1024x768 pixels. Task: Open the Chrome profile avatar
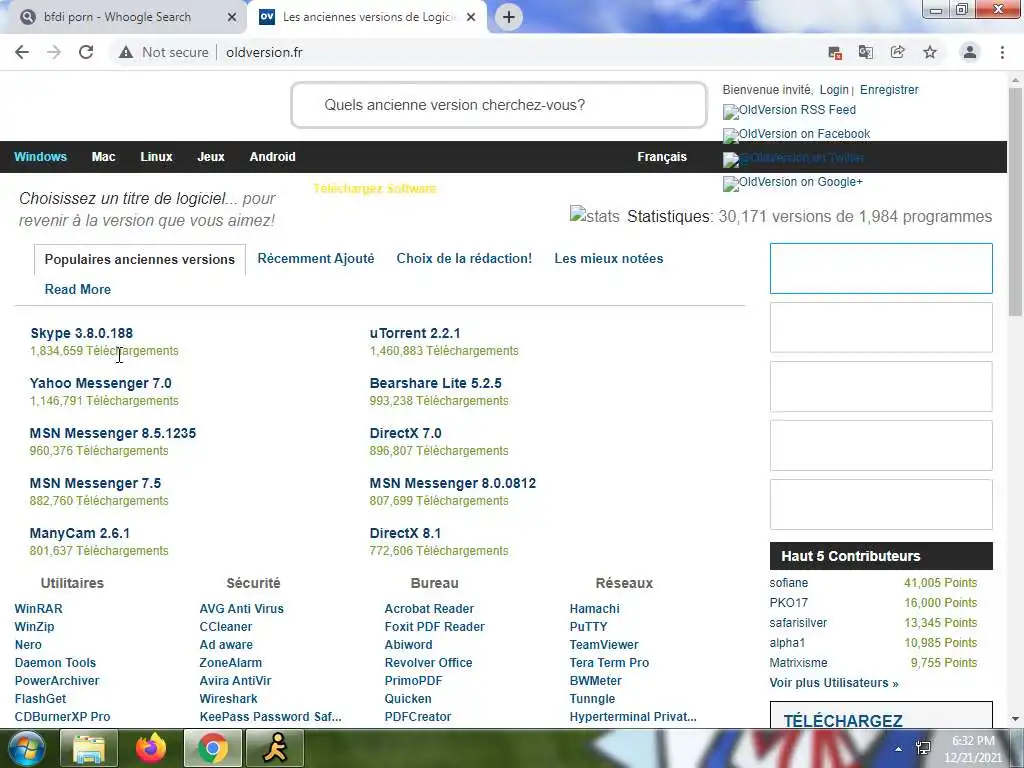coord(970,52)
